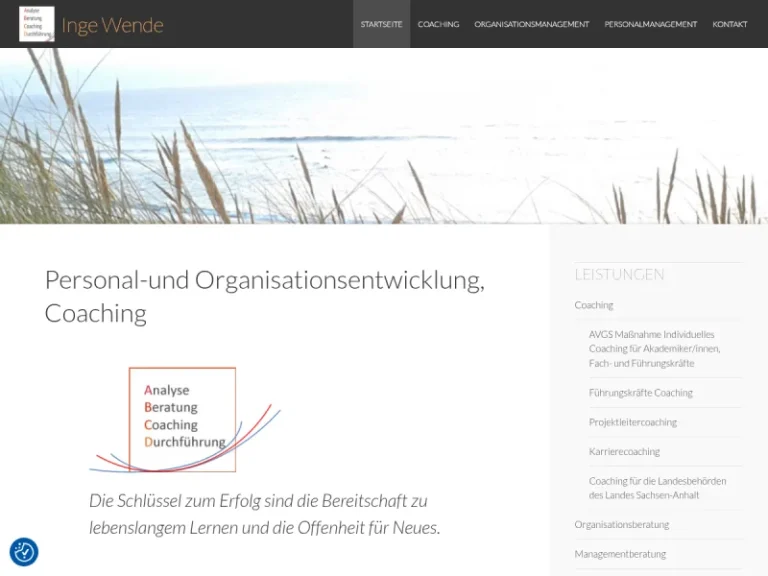Viewport: 768px width, 576px height.
Task: Click the beach grass header banner image
Action: click(x=384, y=136)
